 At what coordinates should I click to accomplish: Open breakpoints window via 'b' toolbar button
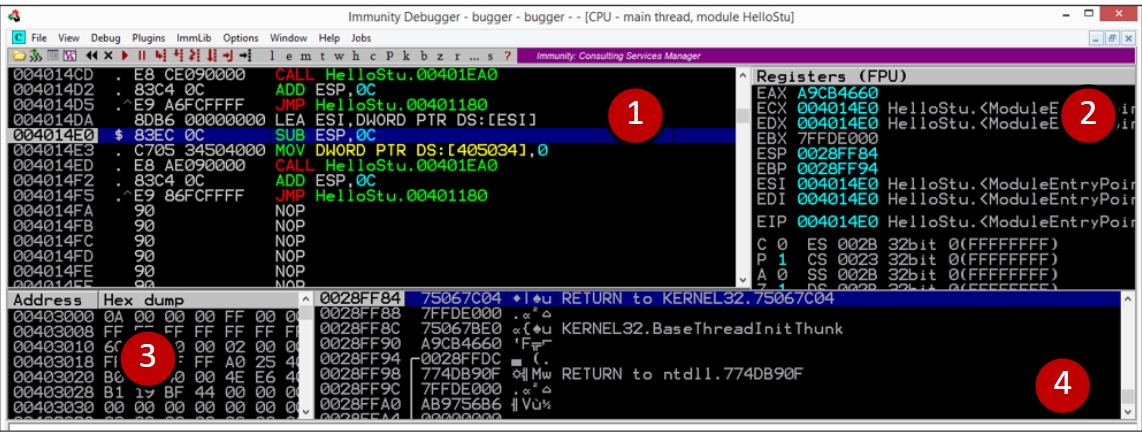tap(423, 56)
